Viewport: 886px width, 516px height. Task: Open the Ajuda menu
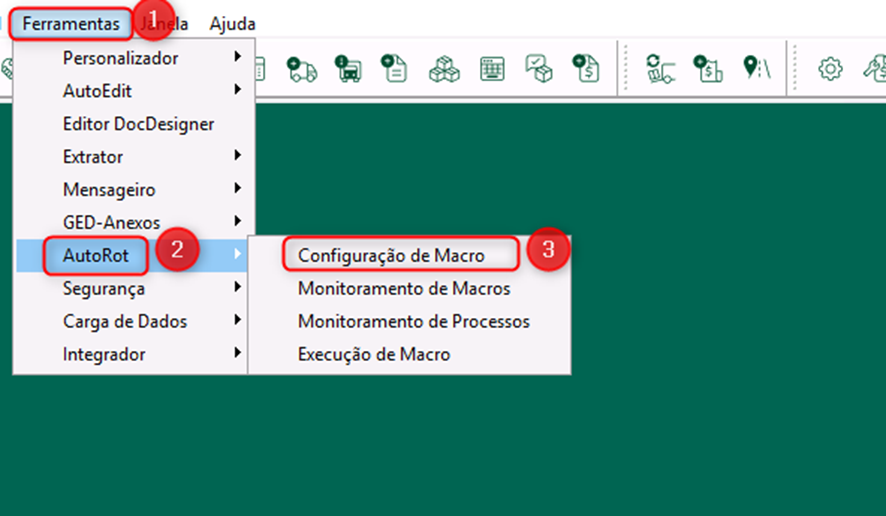tap(232, 24)
